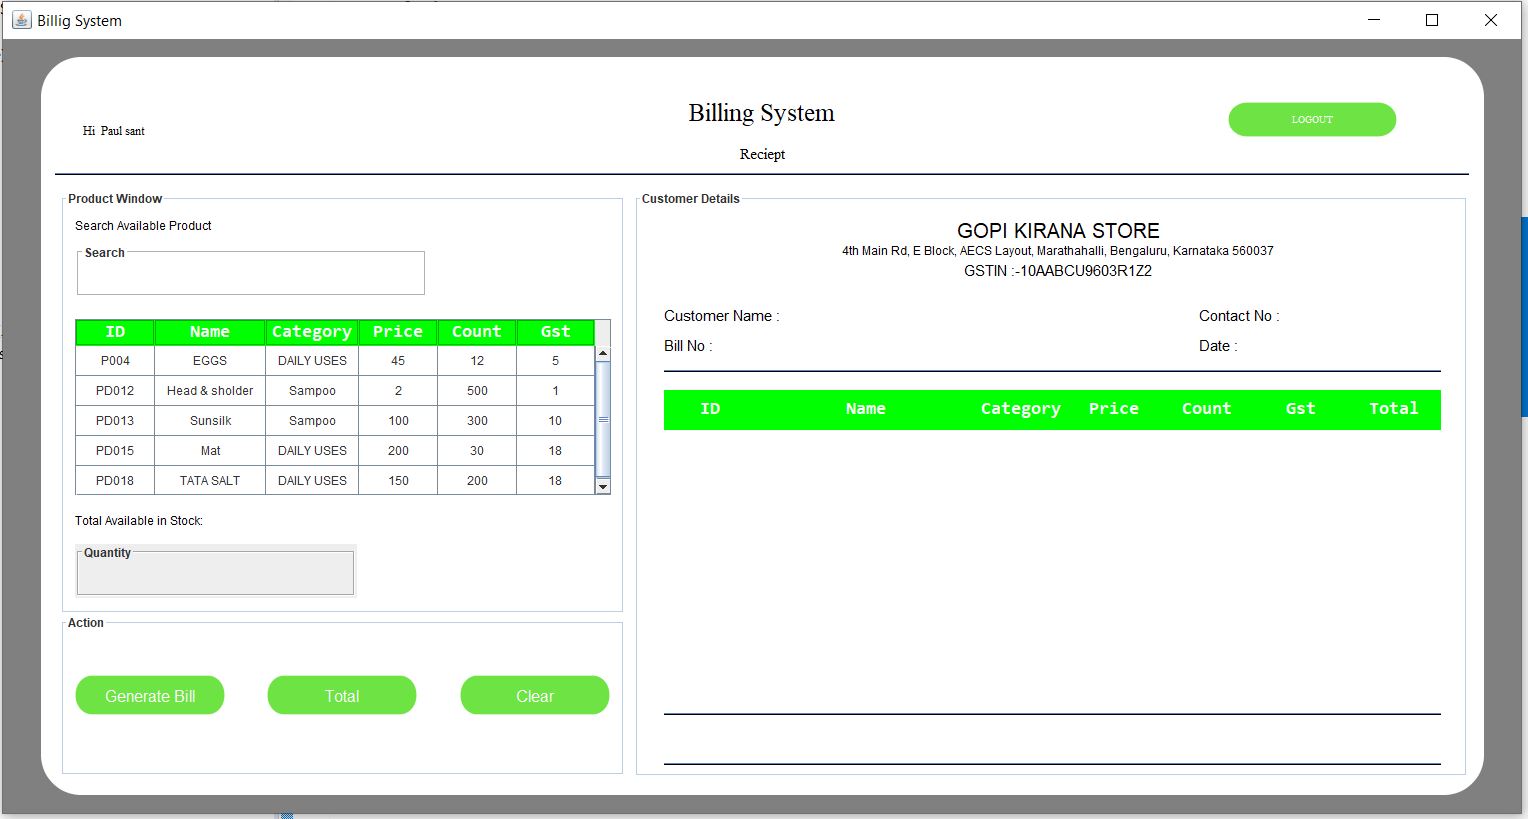
Task: Click the PD015 ID cell
Action: click(115, 451)
